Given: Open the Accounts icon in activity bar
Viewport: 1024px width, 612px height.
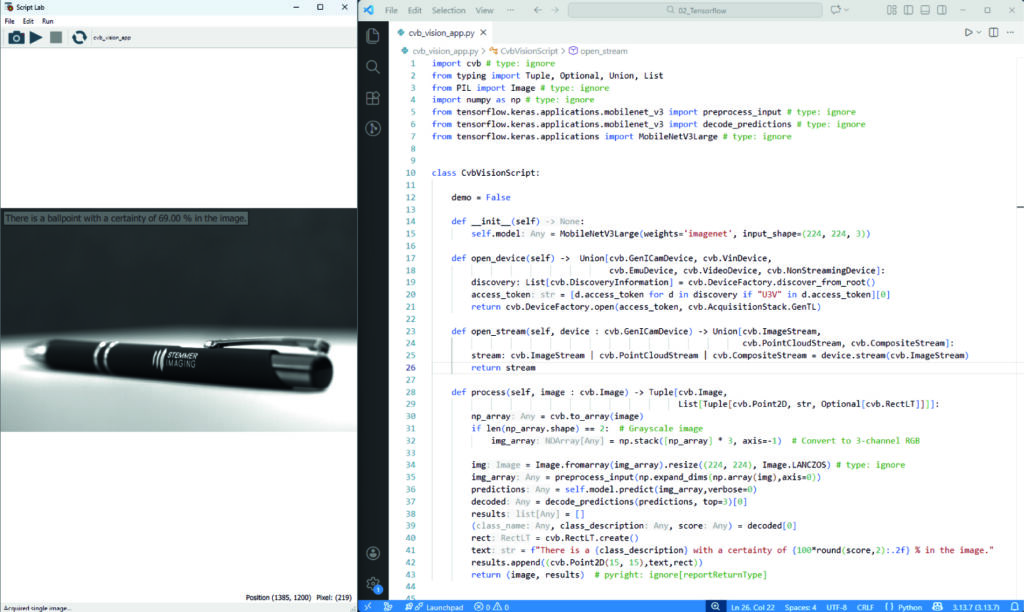Looking at the screenshot, I should 373,553.
